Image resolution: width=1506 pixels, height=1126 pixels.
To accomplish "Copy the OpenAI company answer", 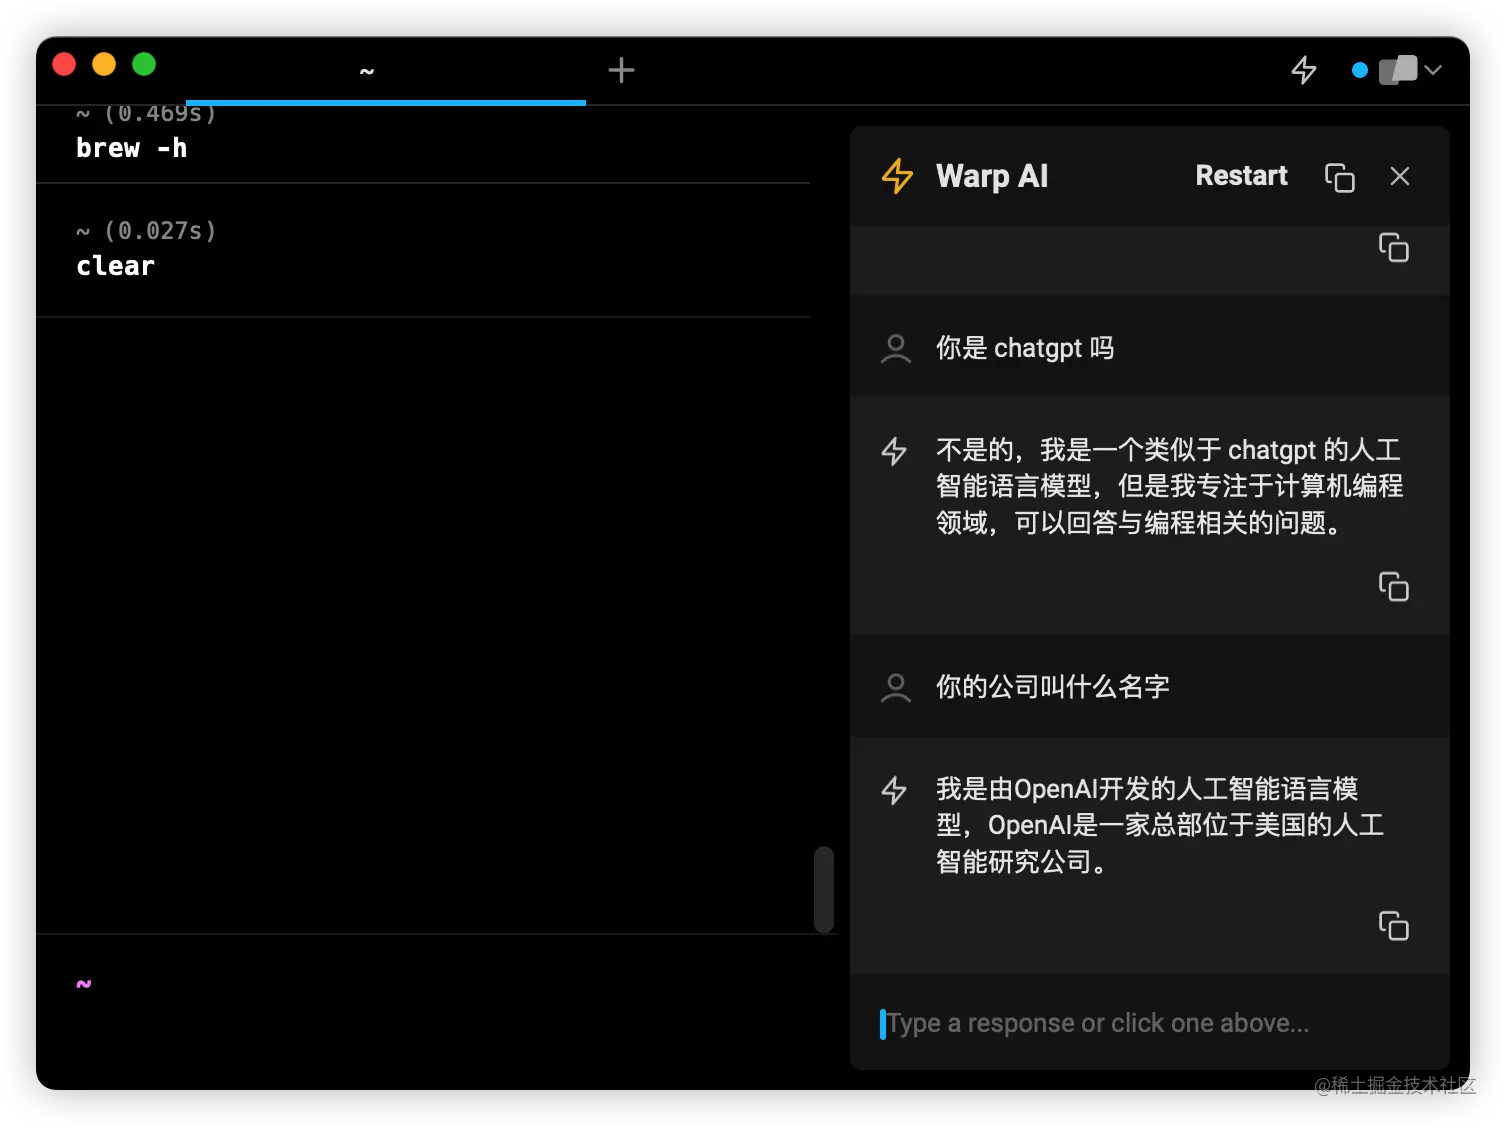I will (x=1394, y=925).
